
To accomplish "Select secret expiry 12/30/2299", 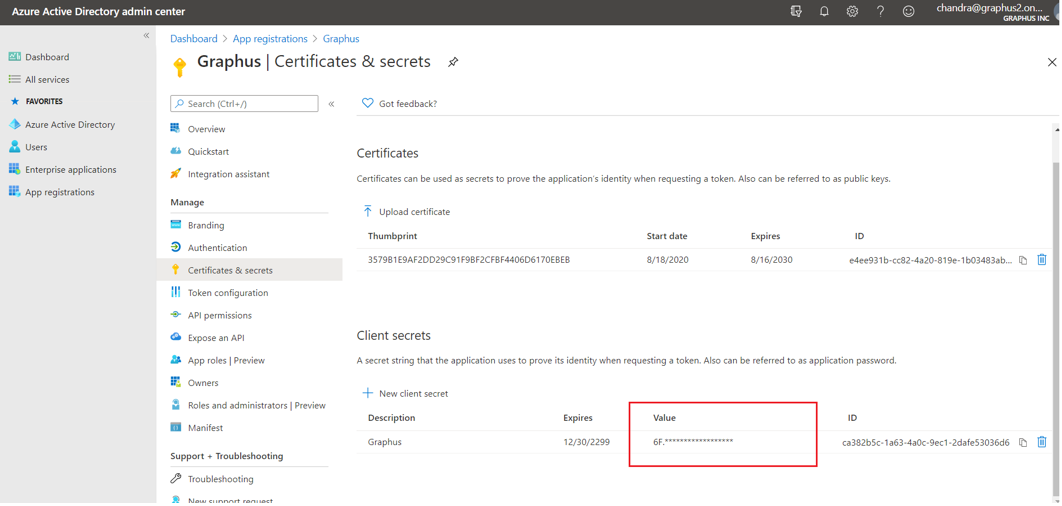I will (587, 442).
